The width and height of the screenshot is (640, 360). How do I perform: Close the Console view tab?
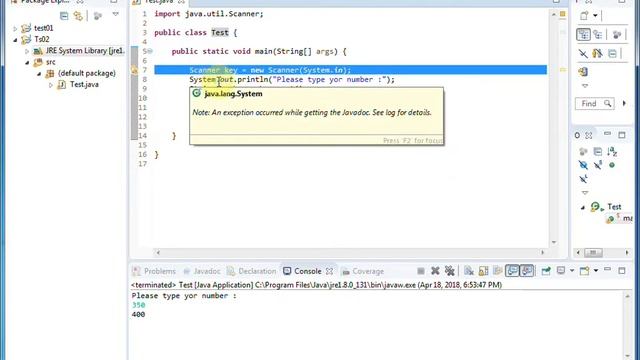tap(329, 271)
